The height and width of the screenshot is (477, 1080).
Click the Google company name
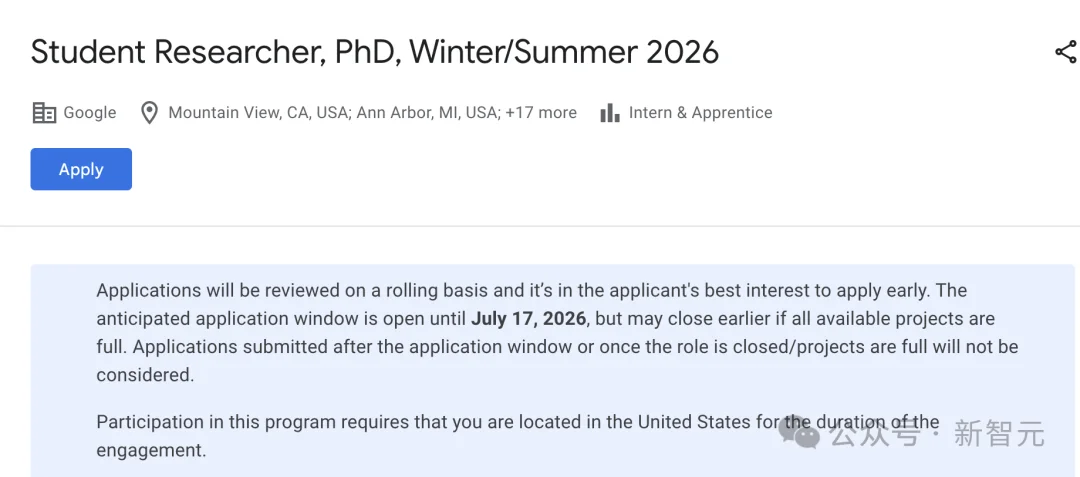[90, 113]
